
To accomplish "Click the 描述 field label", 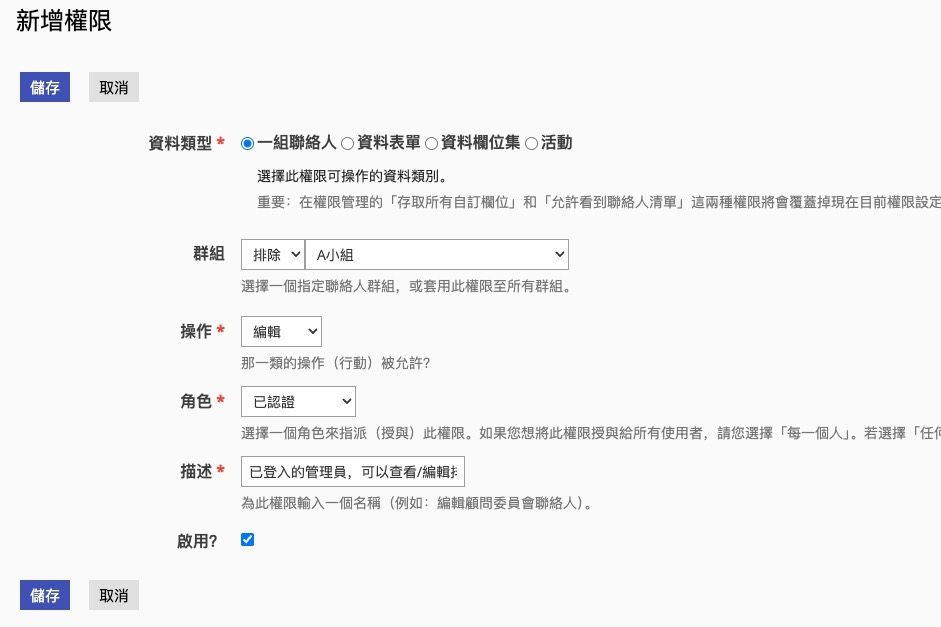I will tap(196, 471).
